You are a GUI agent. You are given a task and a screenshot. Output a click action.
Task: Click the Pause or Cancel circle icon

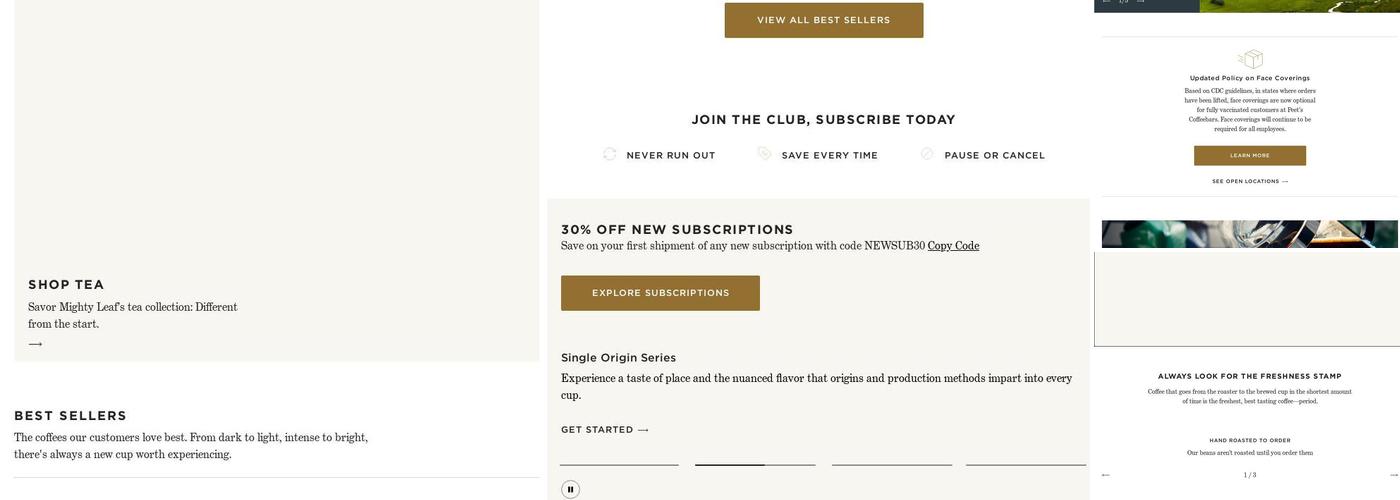927,154
